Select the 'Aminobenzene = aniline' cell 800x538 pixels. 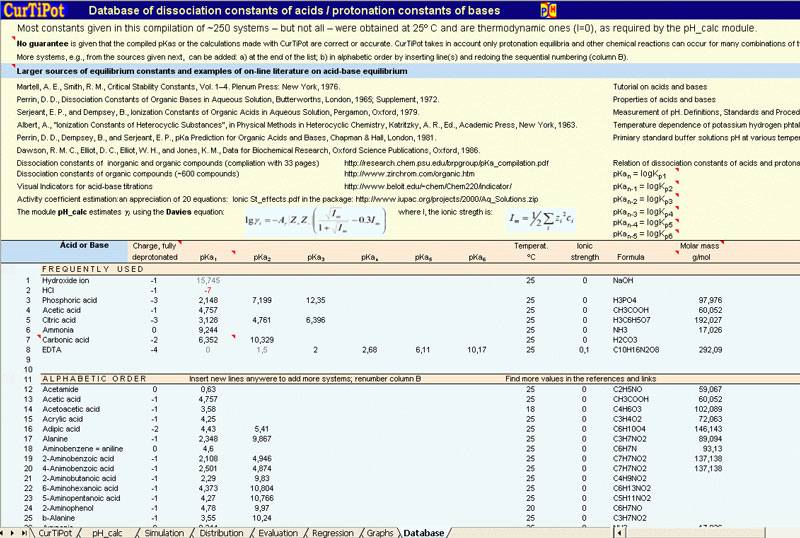pos(83,449)
